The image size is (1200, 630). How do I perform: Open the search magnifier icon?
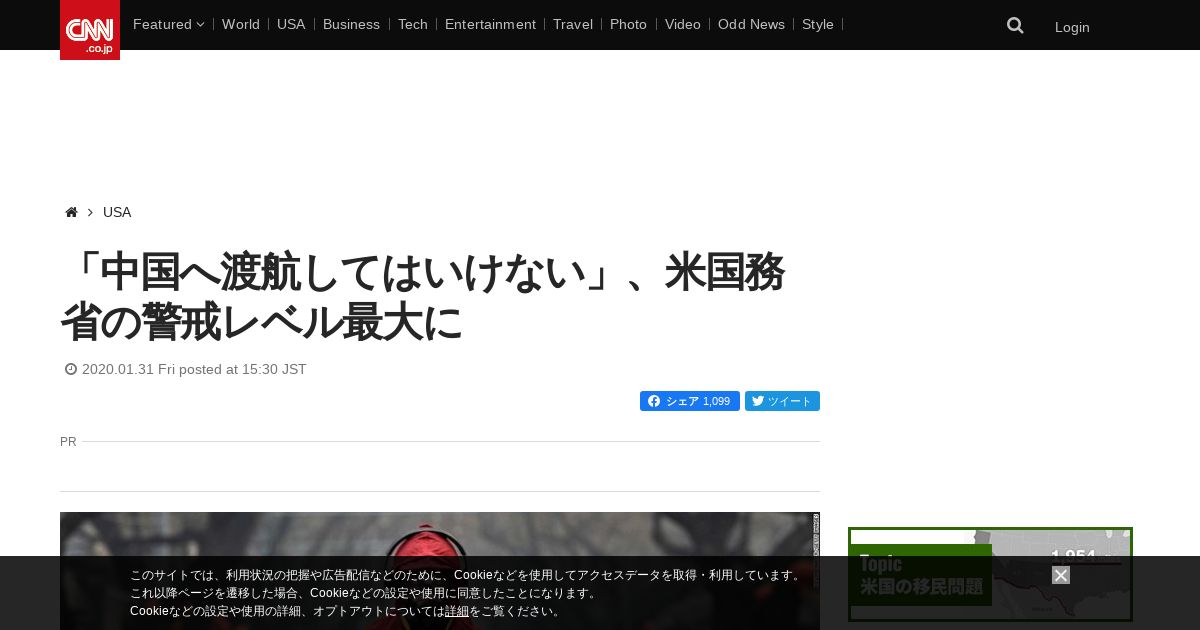pos(1015,26)
